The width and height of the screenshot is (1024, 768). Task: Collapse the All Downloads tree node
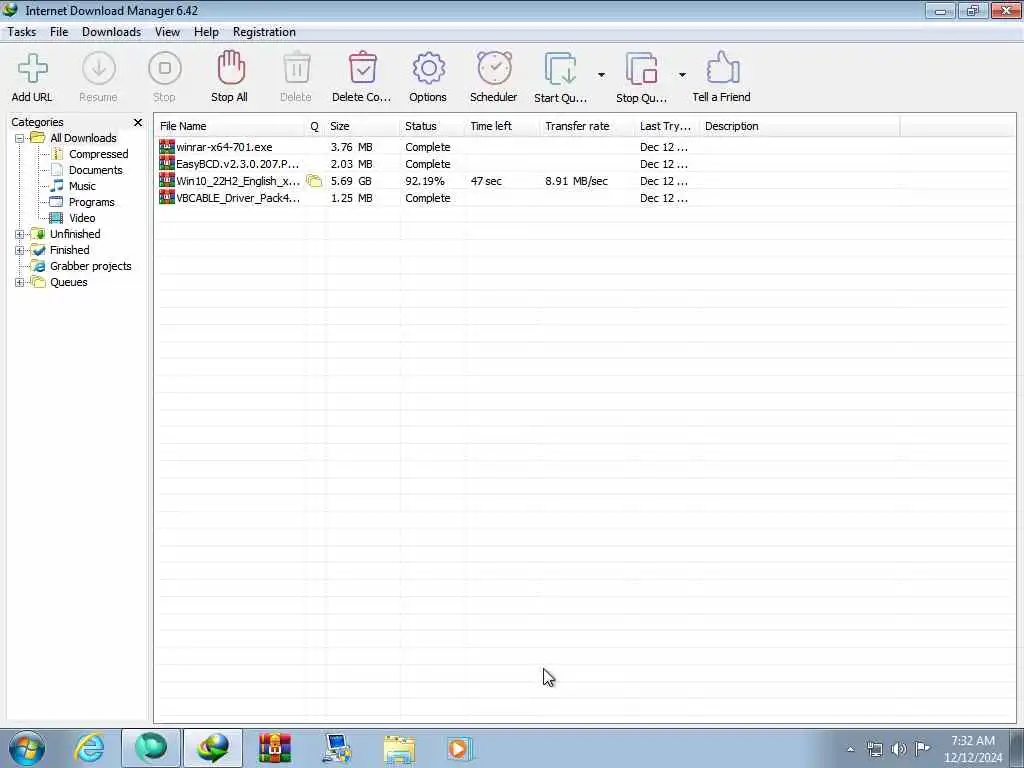tap(20, 138)
